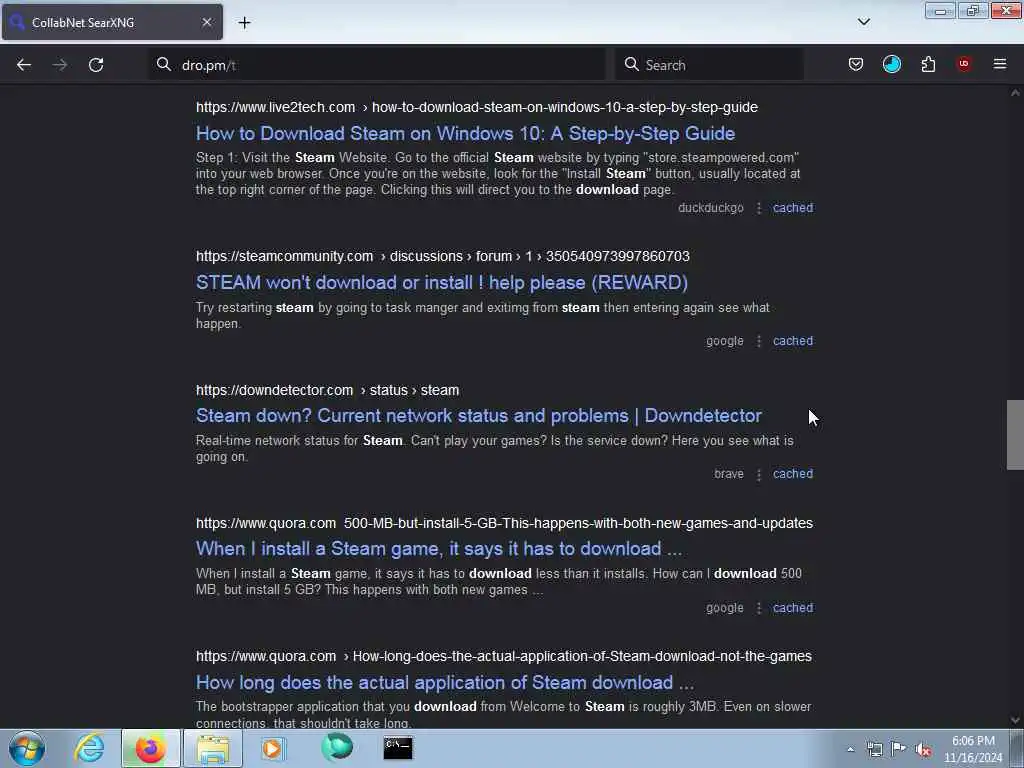Open When I install a Steam game result
Viewport: 1024px width, 768px height.
point(439,549)
